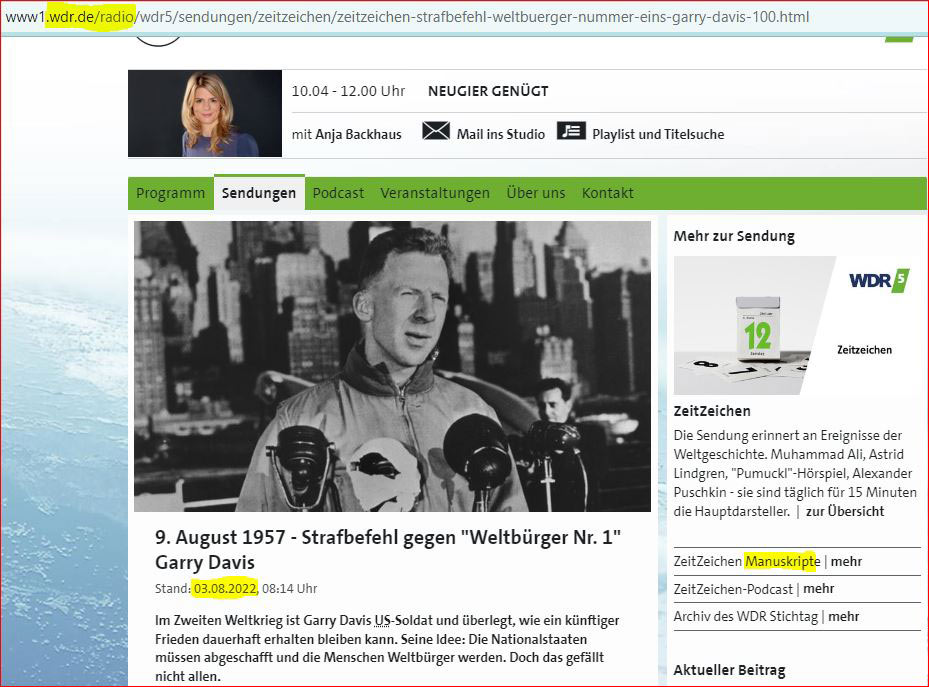Viewport: 929px width, 687px height.
Task: Click the Garry Davis article photo
Action: 392,366
